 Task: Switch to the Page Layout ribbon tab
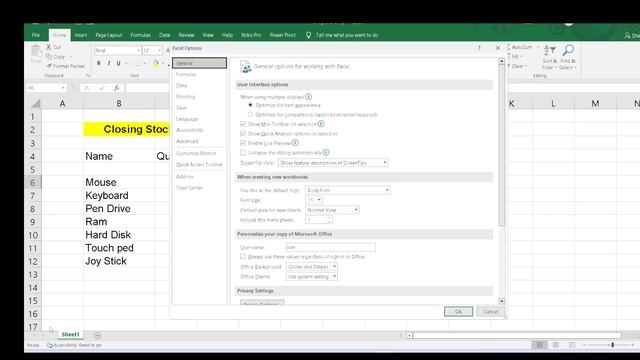(109, 35)
